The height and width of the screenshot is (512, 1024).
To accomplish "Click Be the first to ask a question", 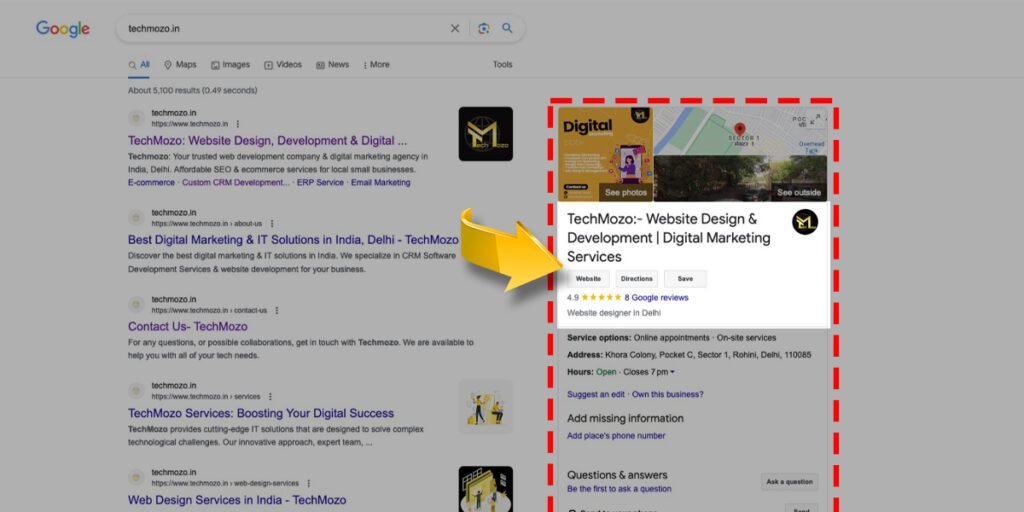I will 619,489.
